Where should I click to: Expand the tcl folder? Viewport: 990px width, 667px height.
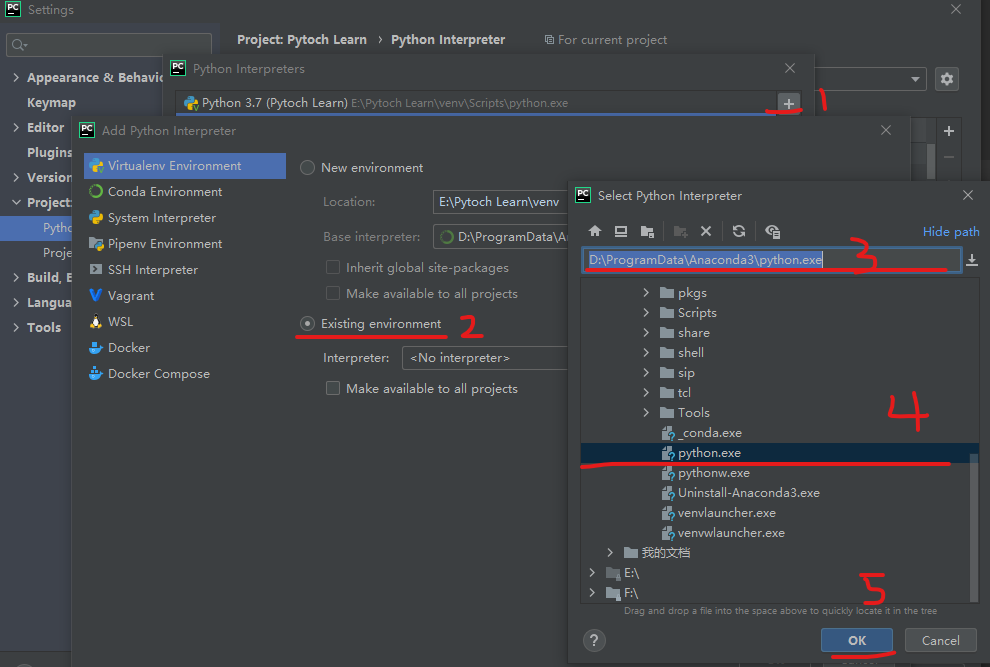(646, 392)
